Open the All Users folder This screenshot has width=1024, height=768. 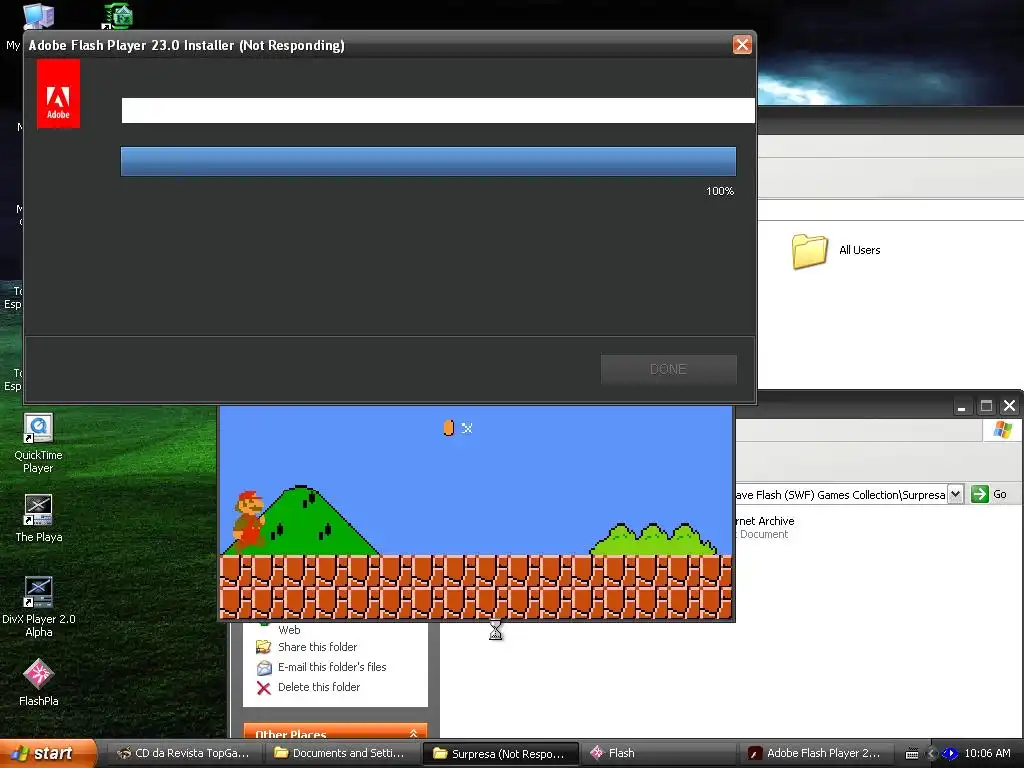coord(837,251)
